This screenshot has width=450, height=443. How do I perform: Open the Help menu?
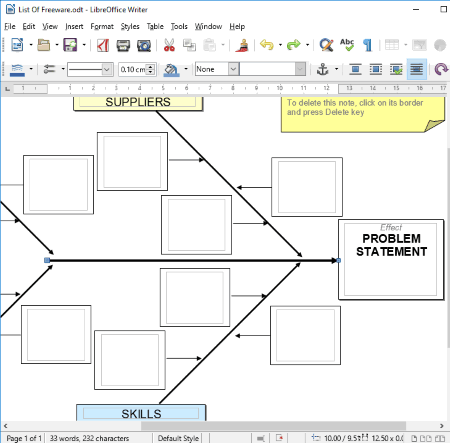[x=237, y=26]
